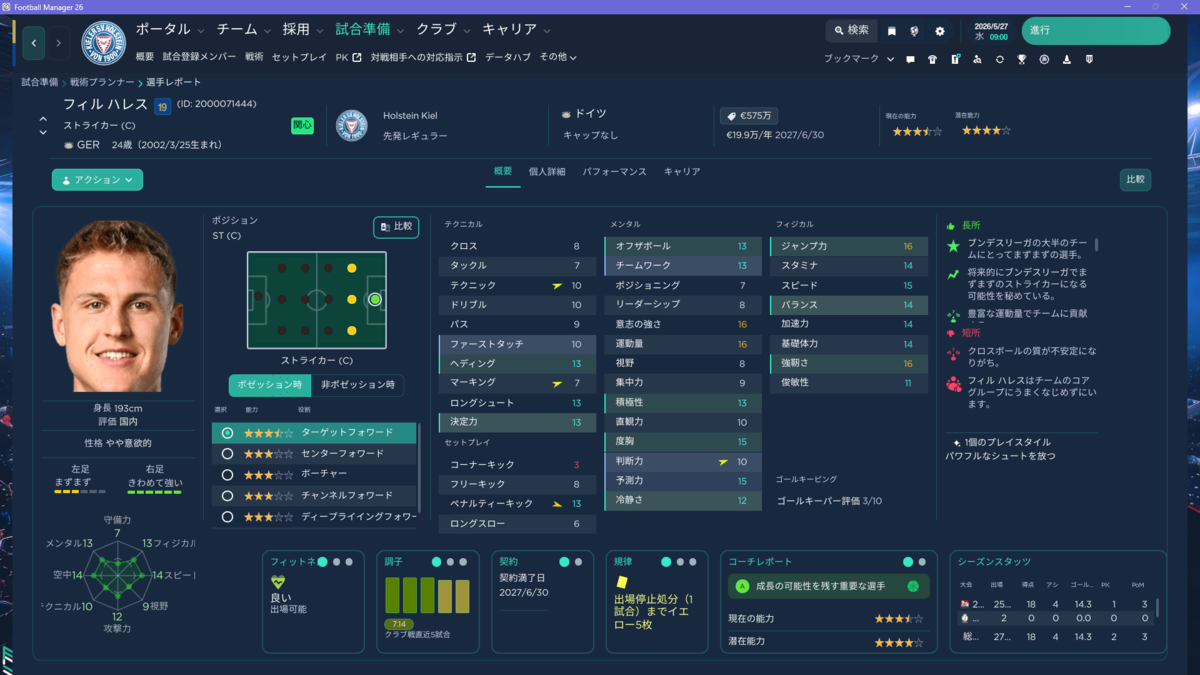The image size is (1200, 675).
Task: Click the external link icon next to PK
Action: coord(355,57)
